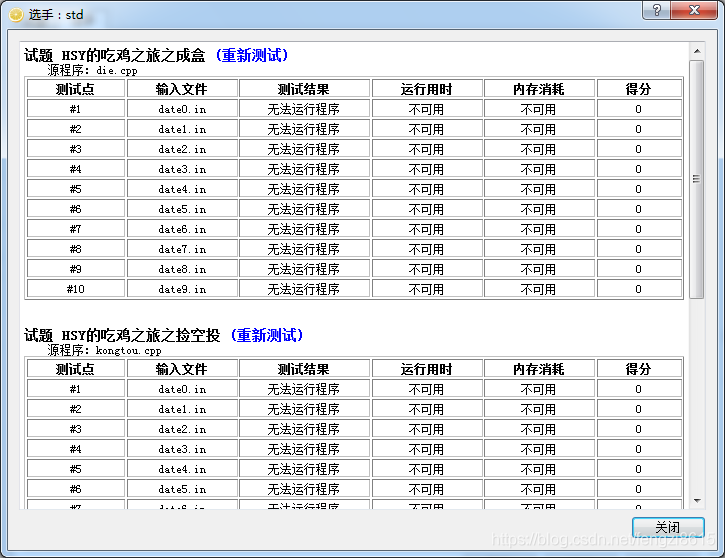The height and width of the screenshot is (558, 725).
Task: Click the scrollbar up arrow
Action: [697, 50]
